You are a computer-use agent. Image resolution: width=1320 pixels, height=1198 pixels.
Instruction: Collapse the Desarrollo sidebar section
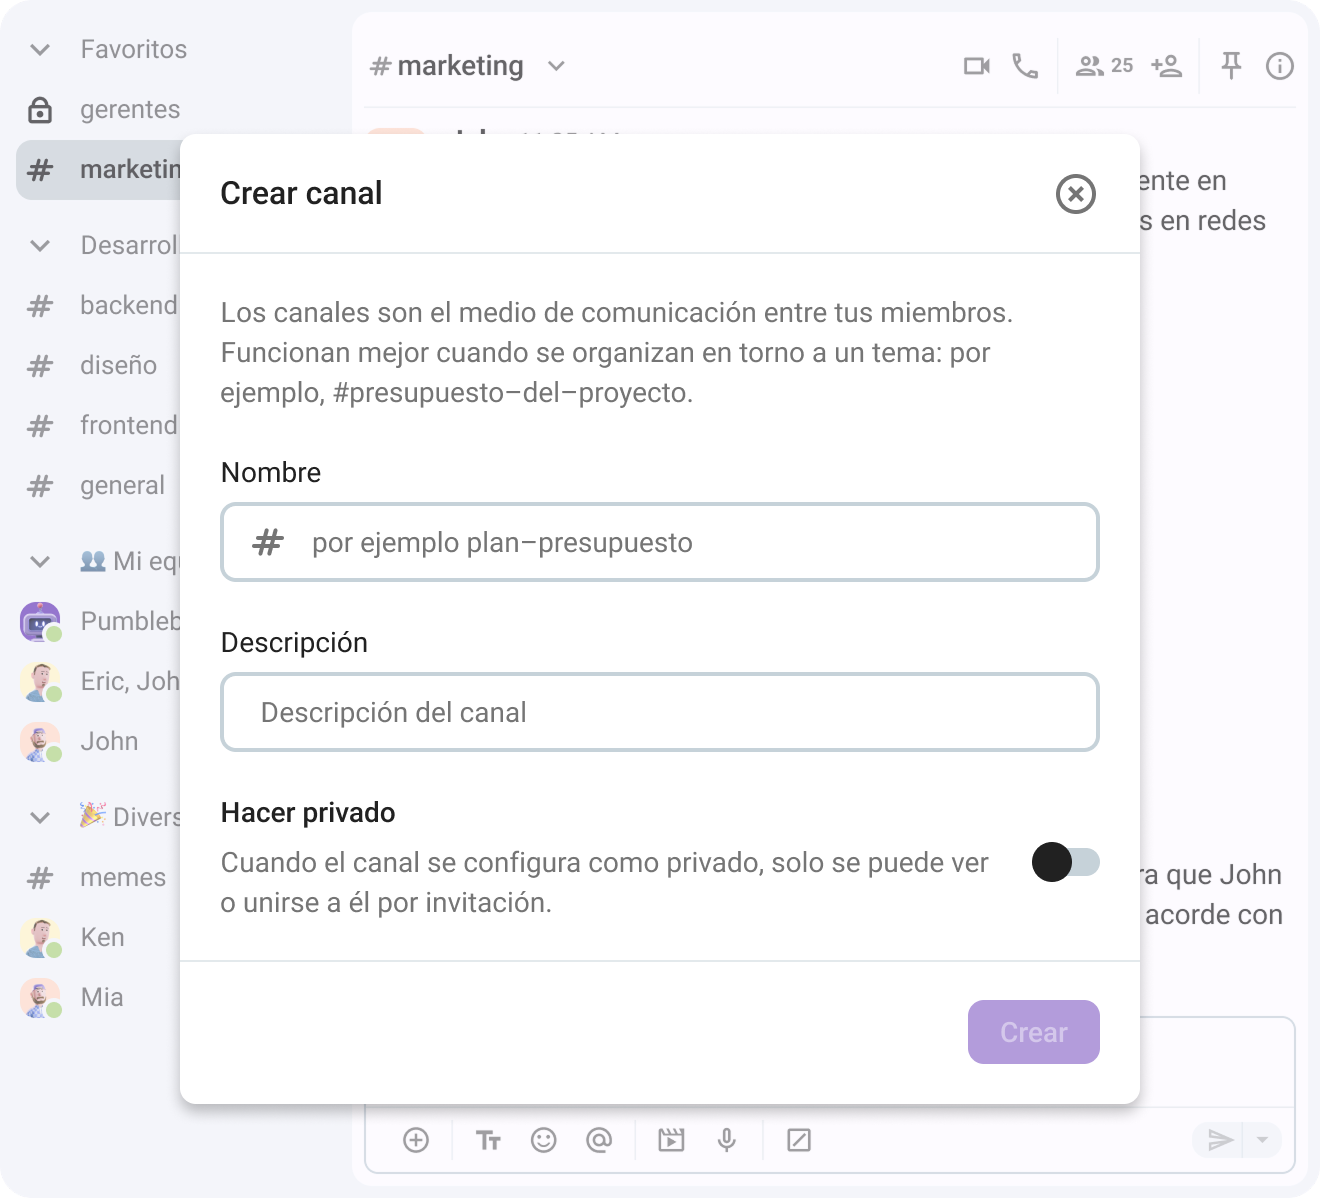pos(40,246)
